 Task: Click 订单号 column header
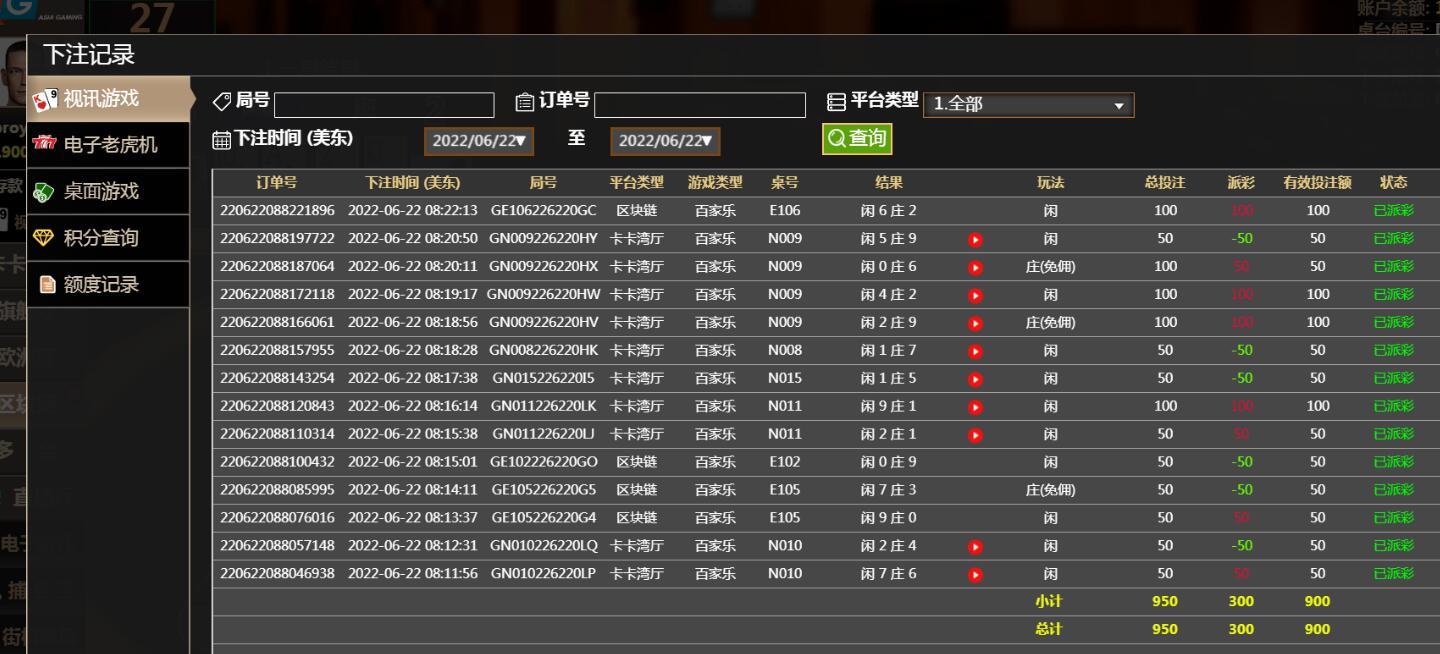pyautogui.click(x=277, y=183)
